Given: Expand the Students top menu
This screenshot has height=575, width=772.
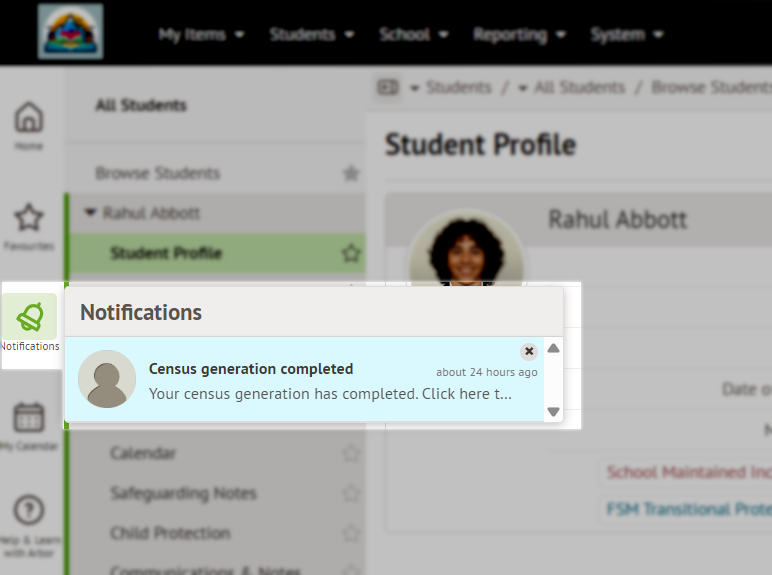Looking at the screenshot, I should tap(311, 34).
